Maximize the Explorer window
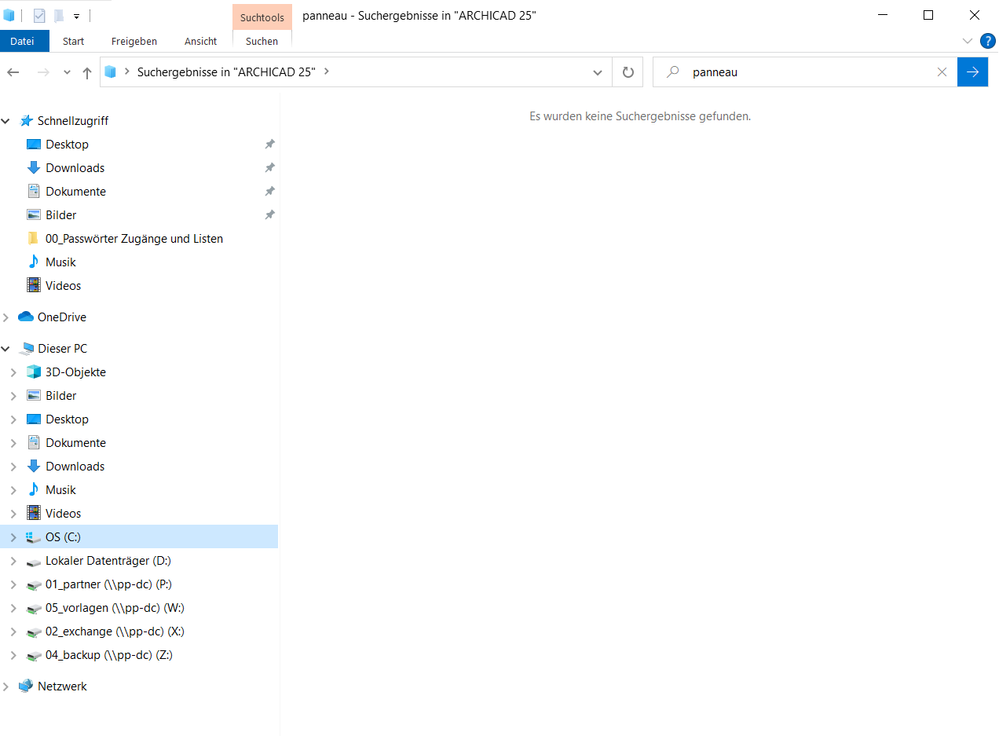The width and height of the screenshot is (999, 736). pyautogui.click(x=928, y=15)
